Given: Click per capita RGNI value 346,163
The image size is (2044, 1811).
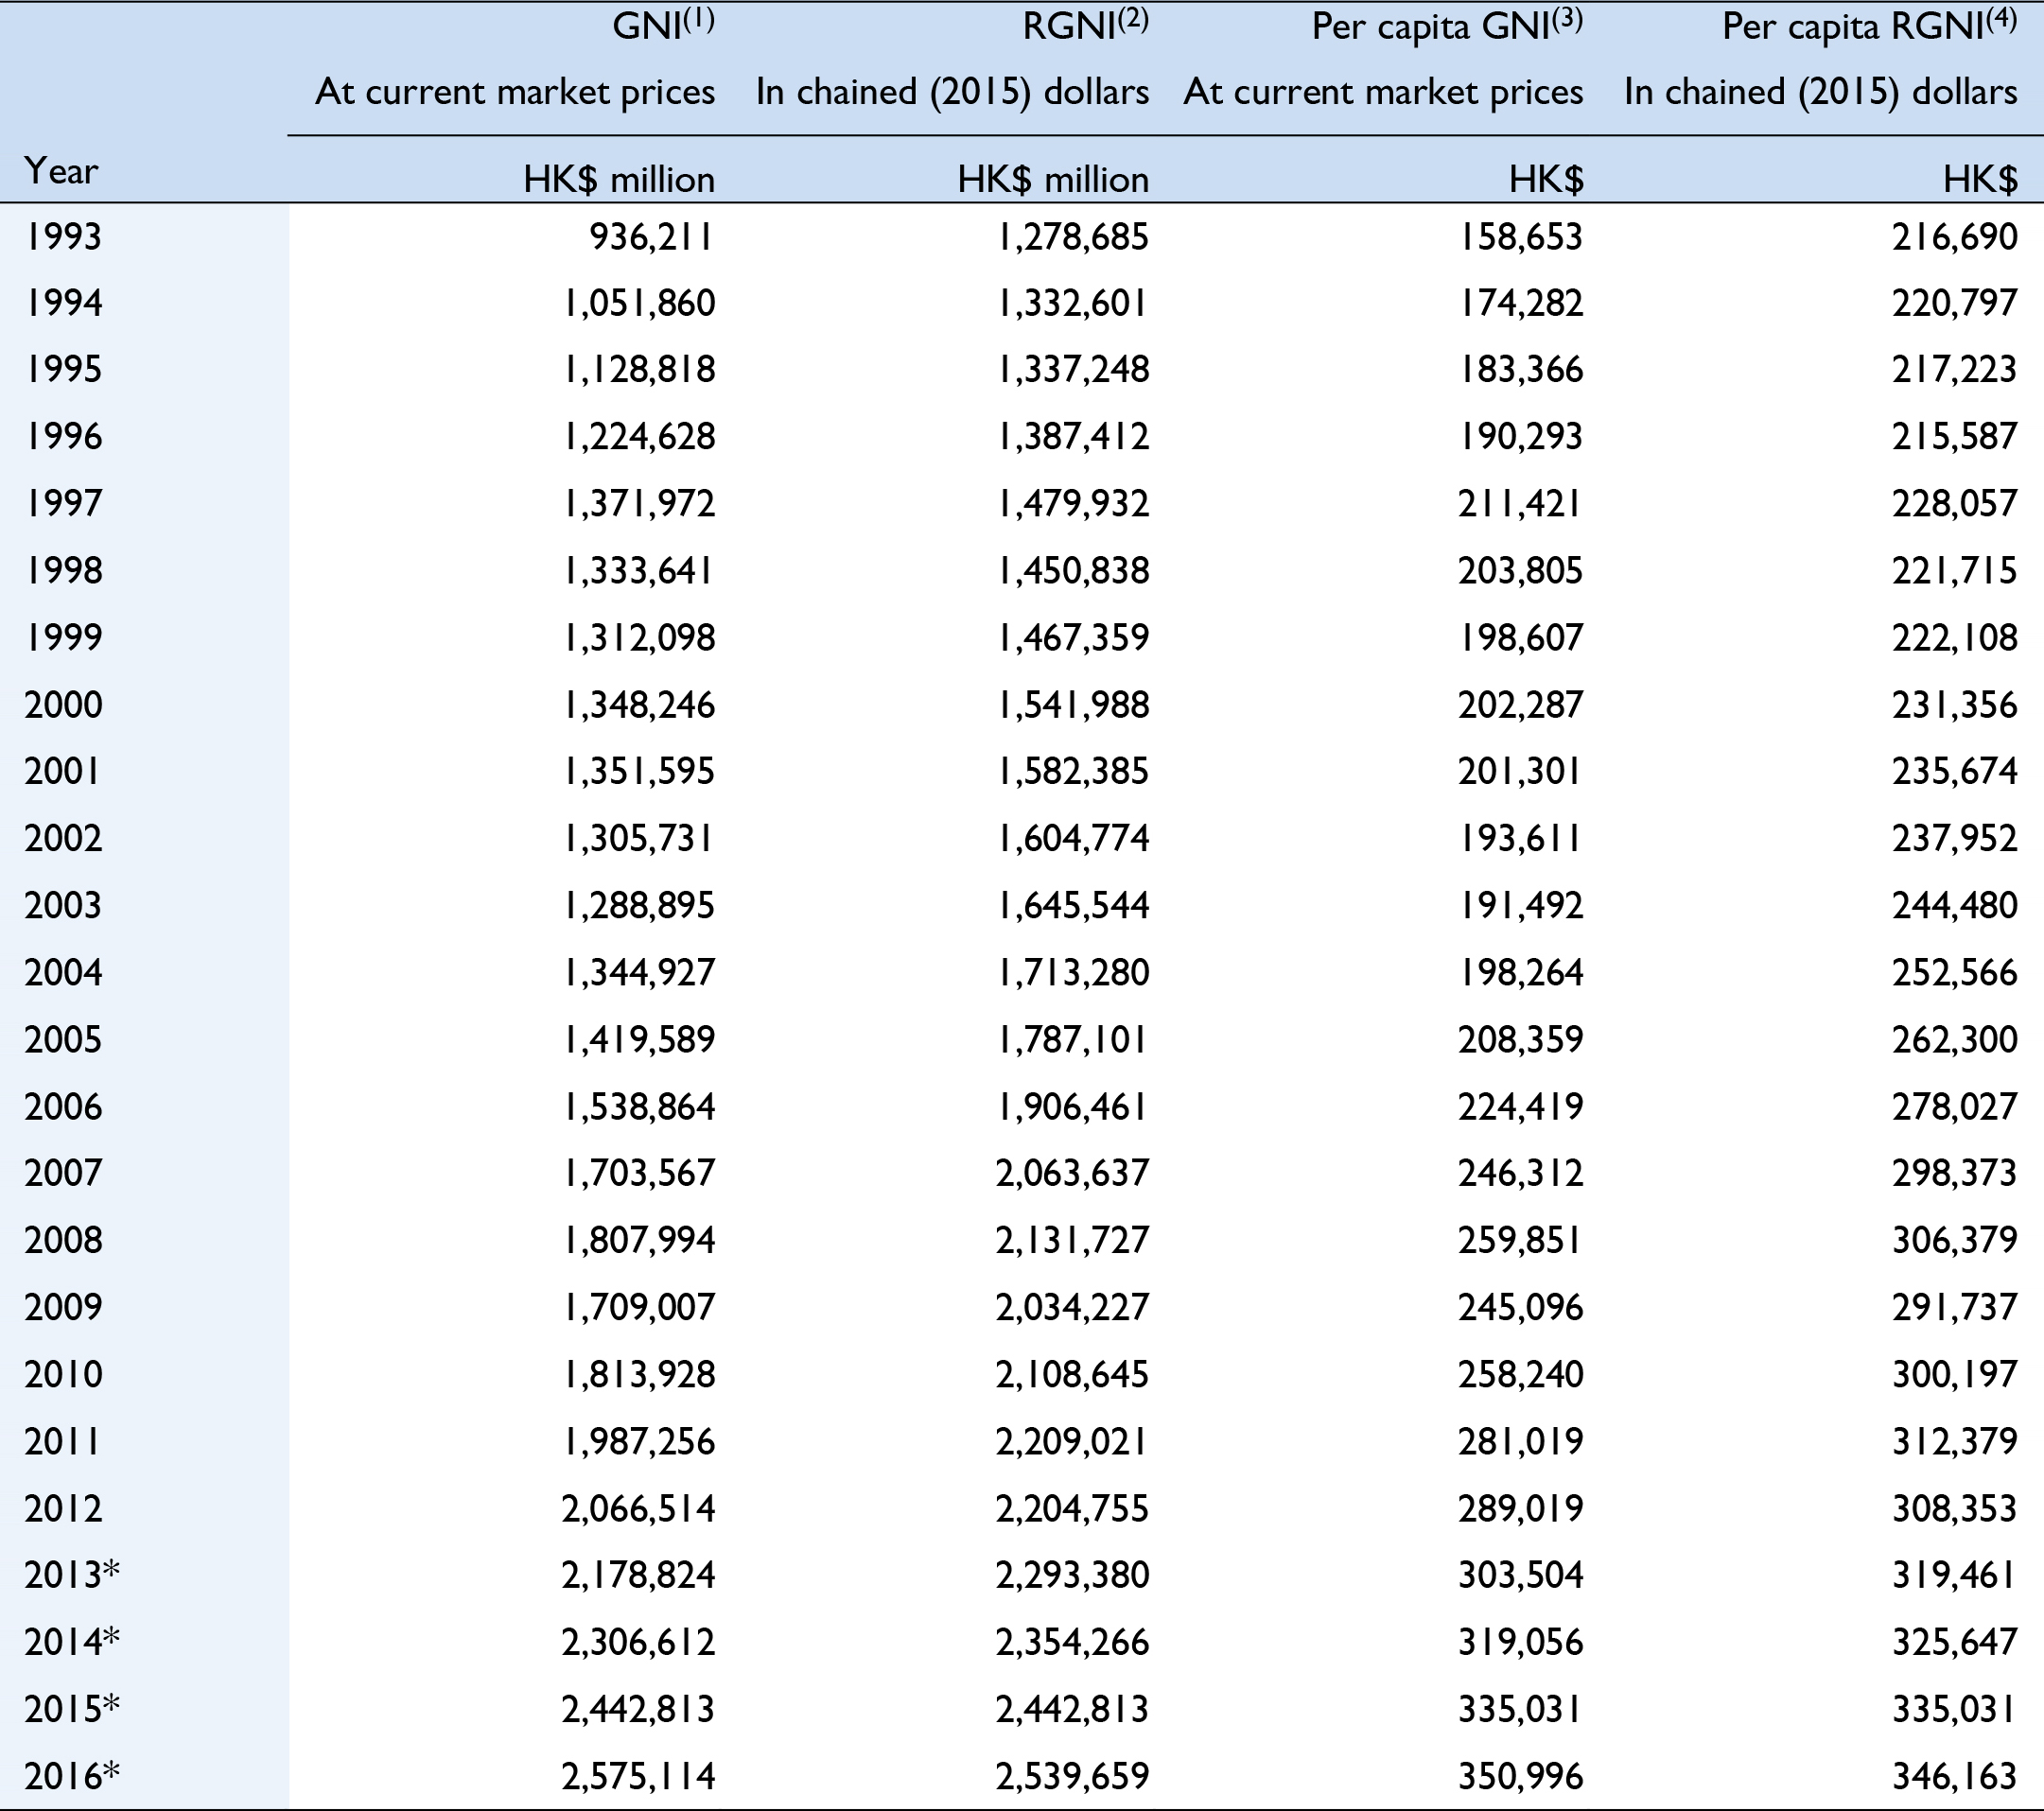Looking at the screenshot, I should (x=1954, y=1776).
